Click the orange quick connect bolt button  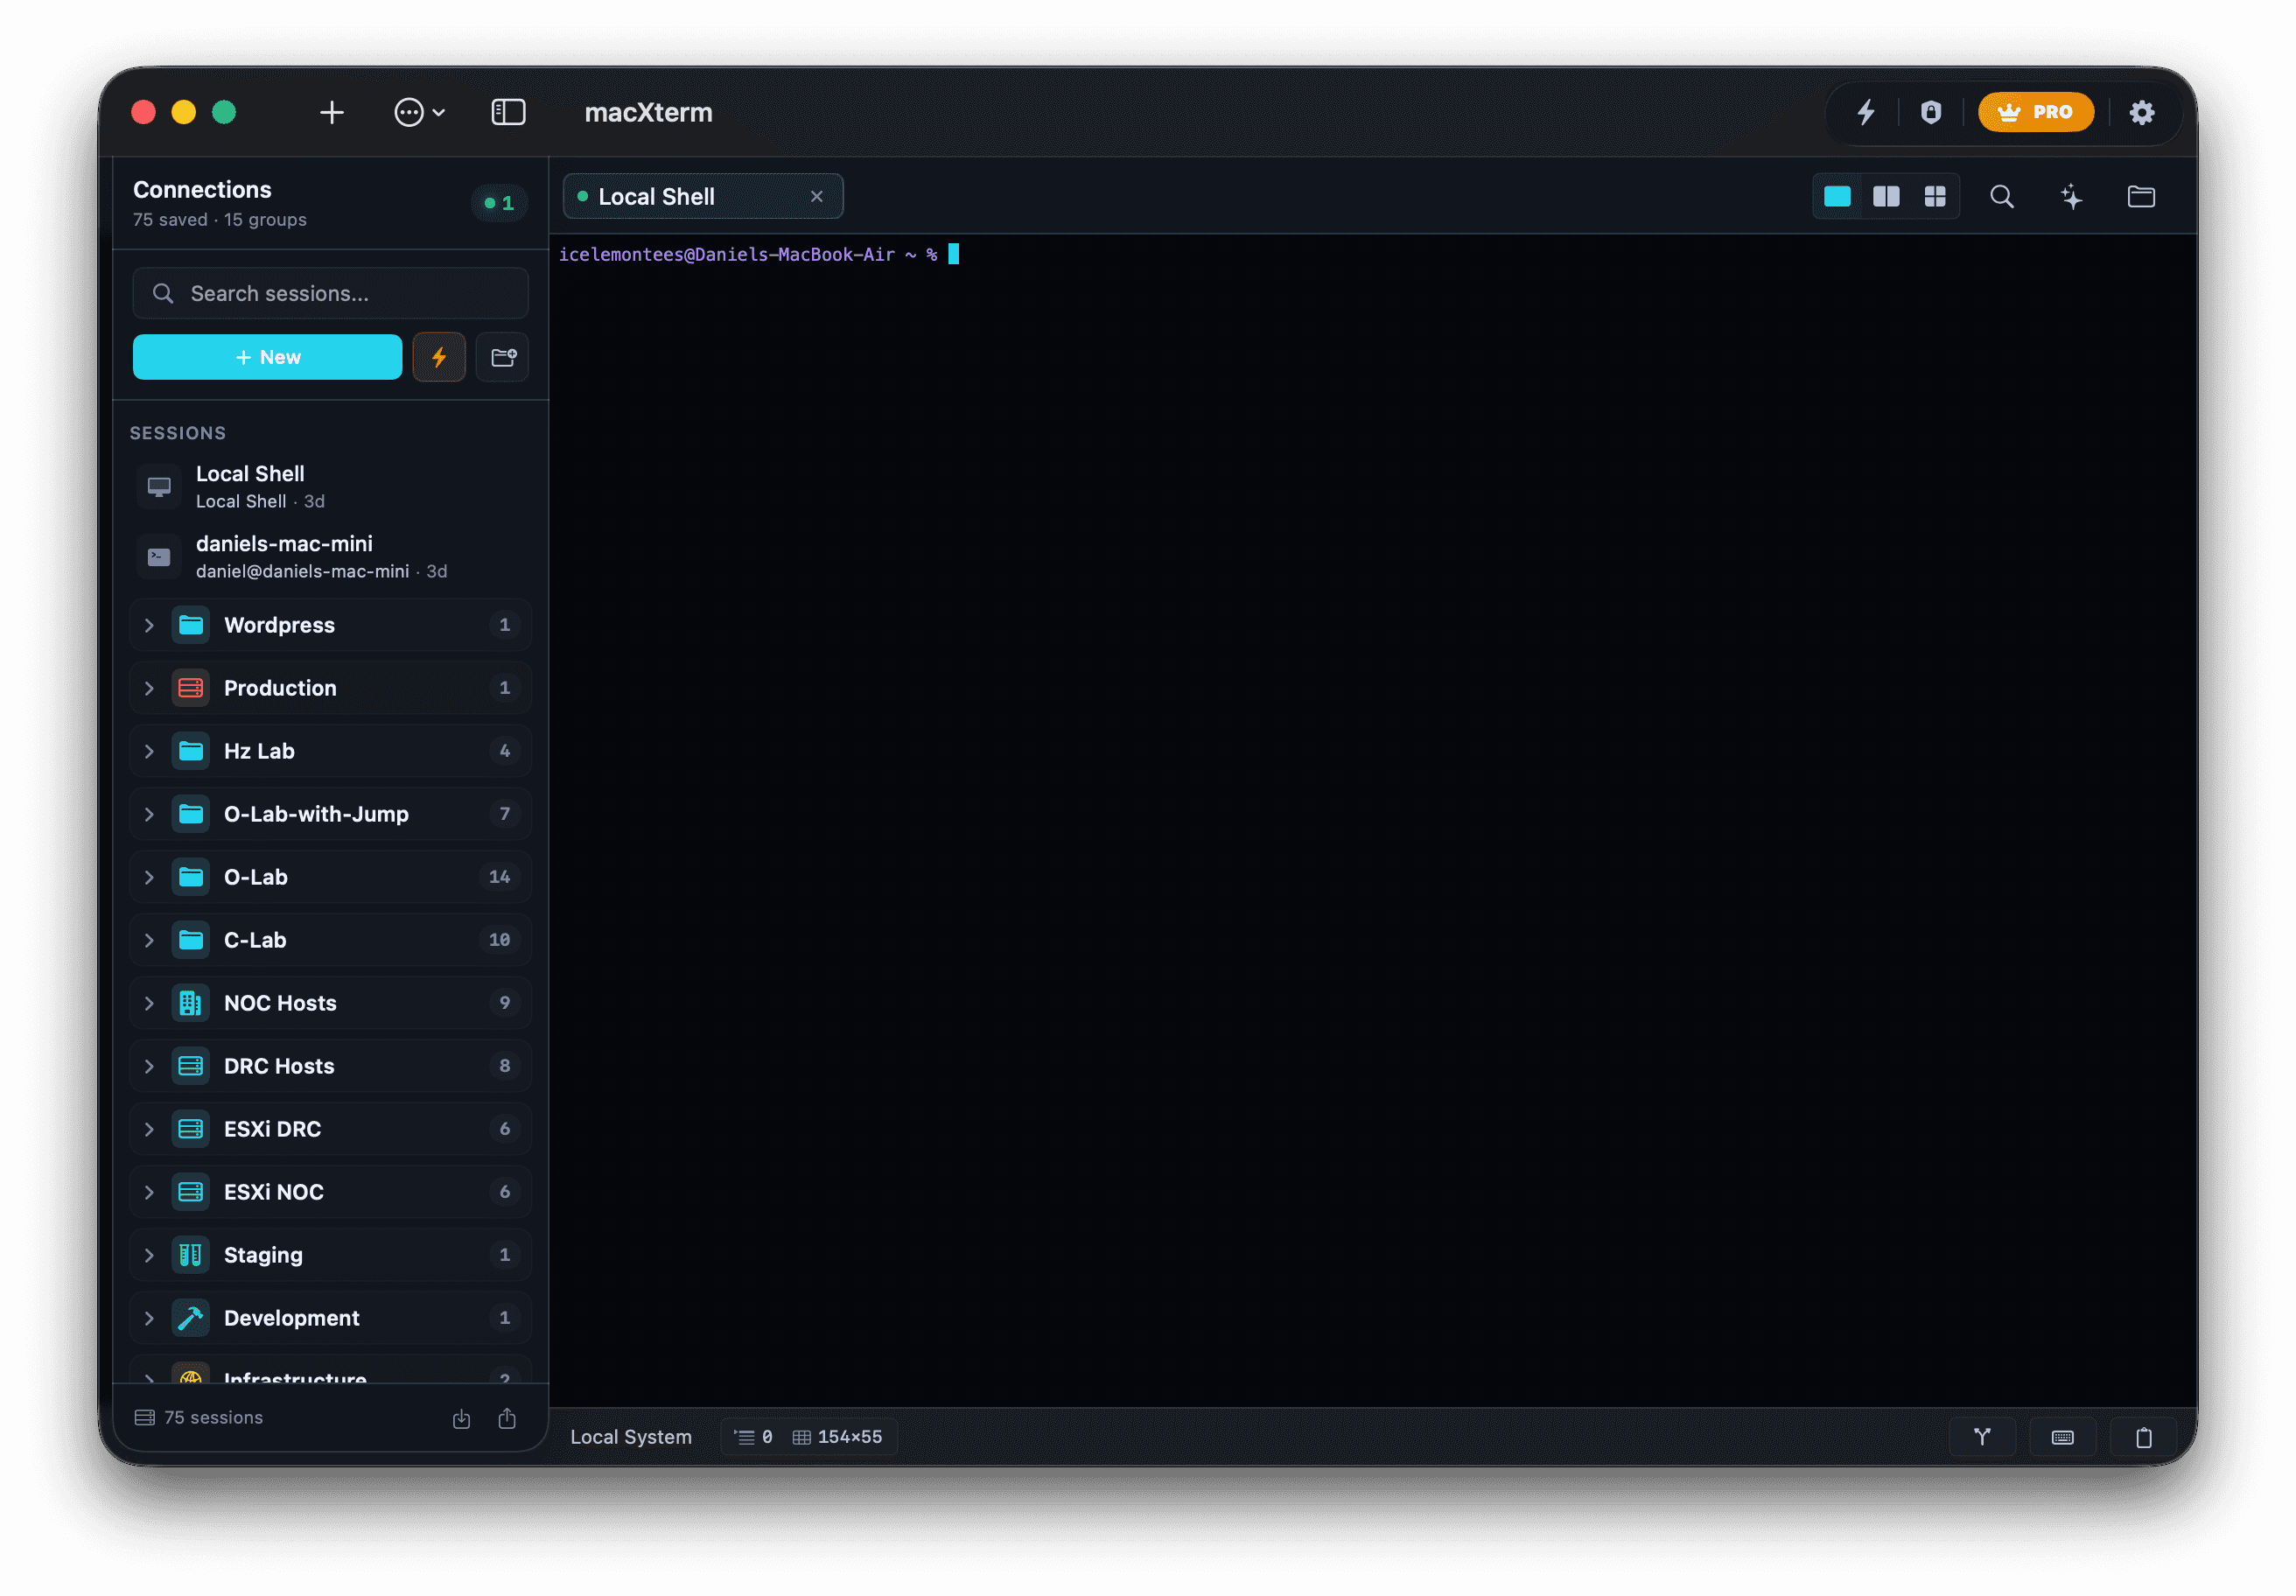click(x=439, y=357)
